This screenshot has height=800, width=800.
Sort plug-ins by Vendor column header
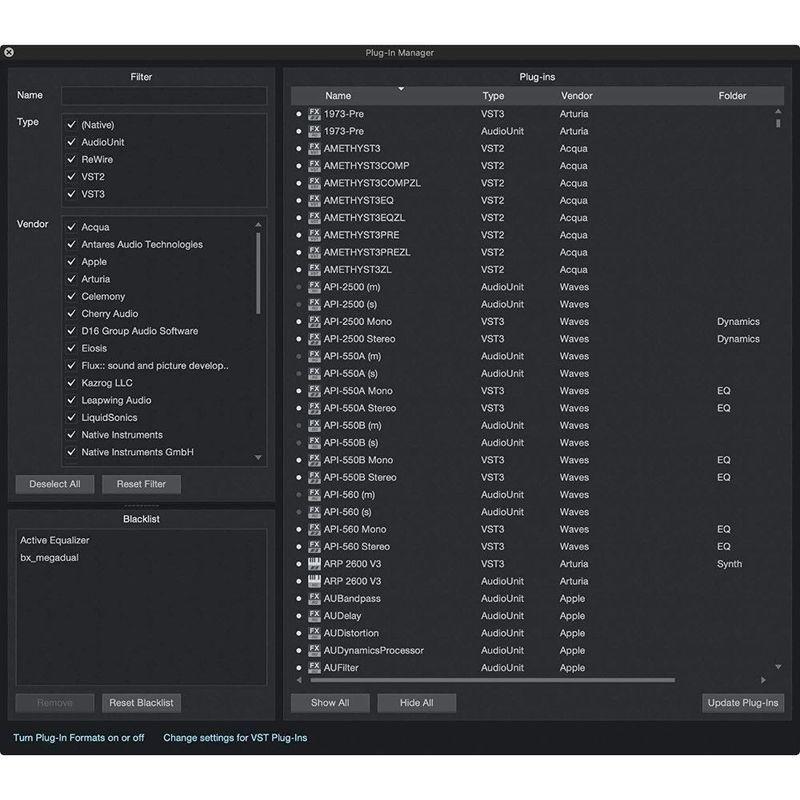(577, 96)
